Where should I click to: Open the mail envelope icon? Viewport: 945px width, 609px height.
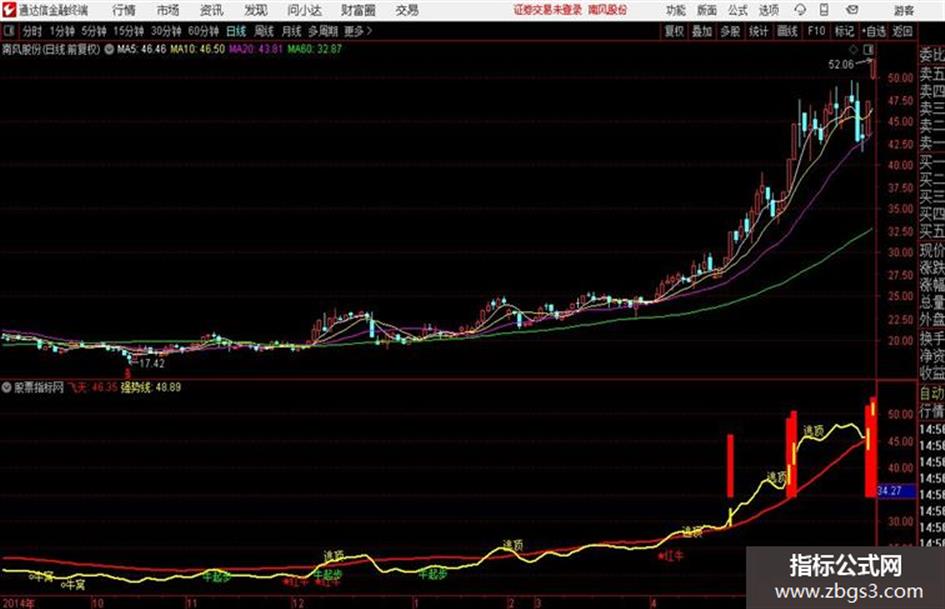852,10
